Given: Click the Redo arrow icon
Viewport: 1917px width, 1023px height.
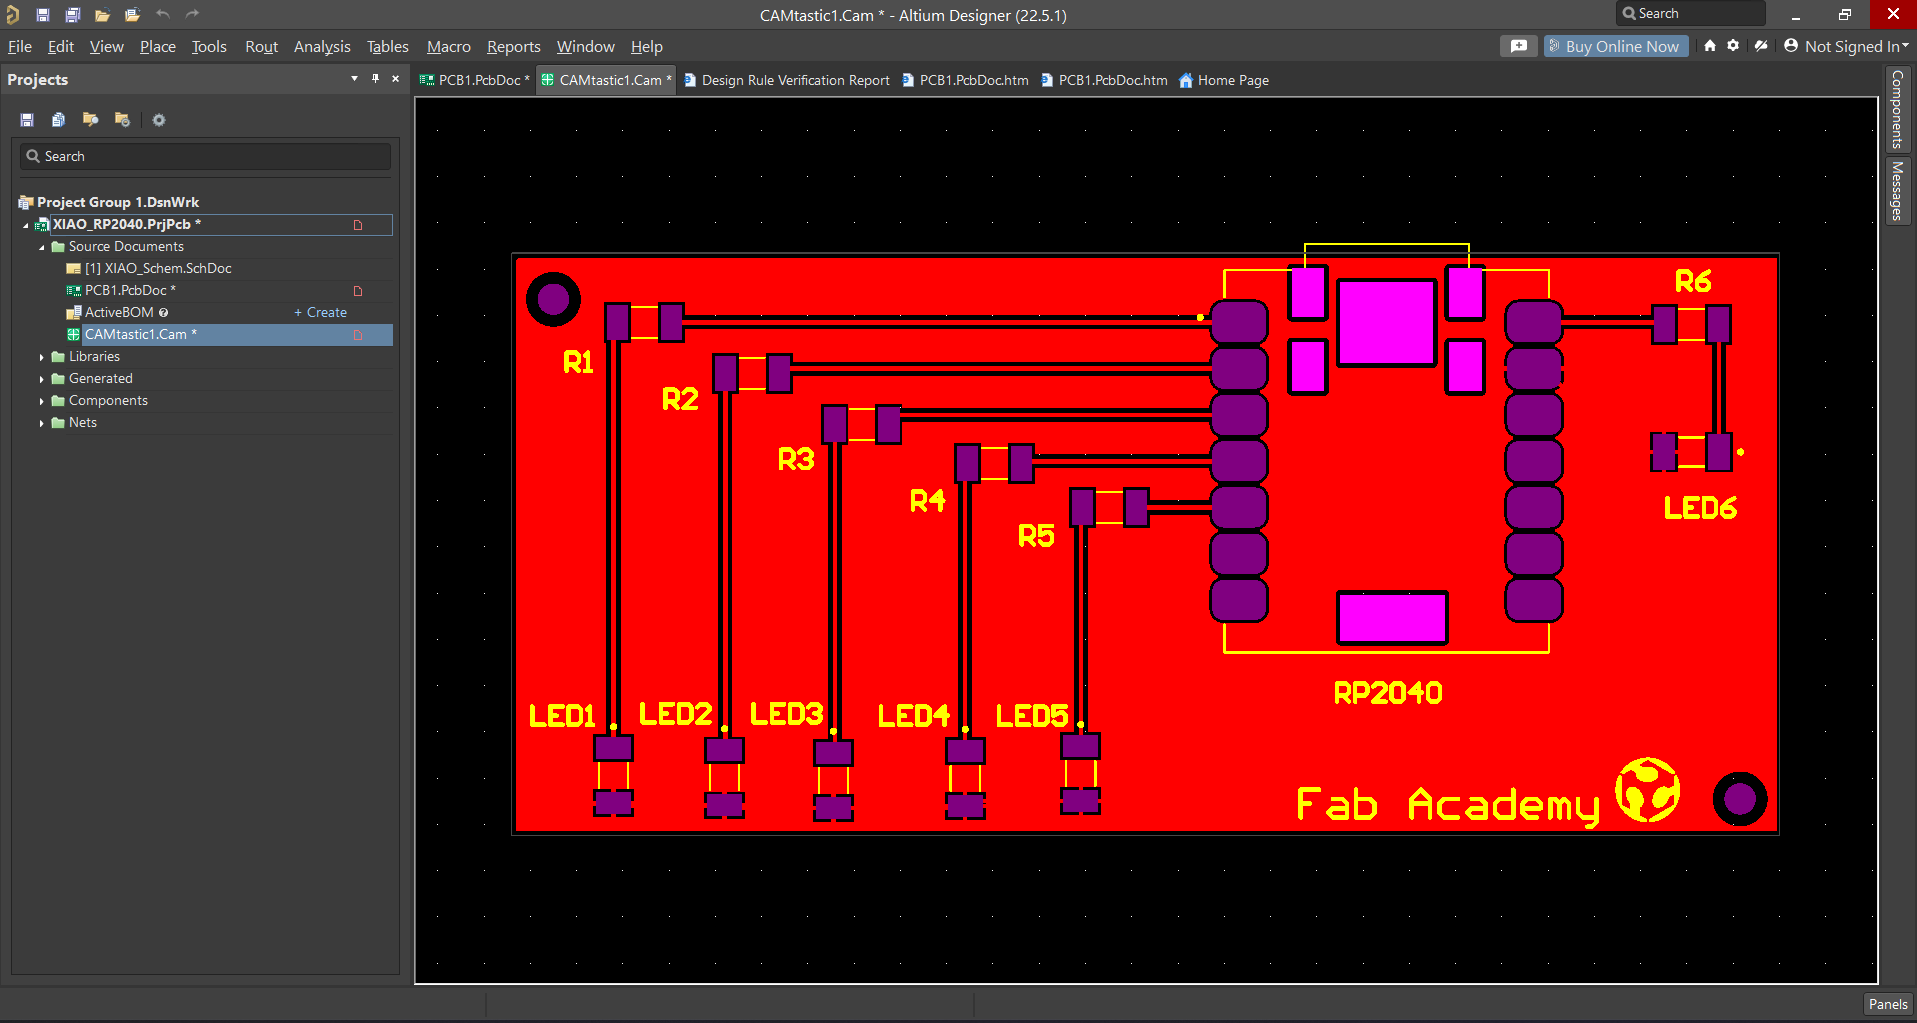Looking at the screenshot, I should pyautogui.click(x=193, y=14).
